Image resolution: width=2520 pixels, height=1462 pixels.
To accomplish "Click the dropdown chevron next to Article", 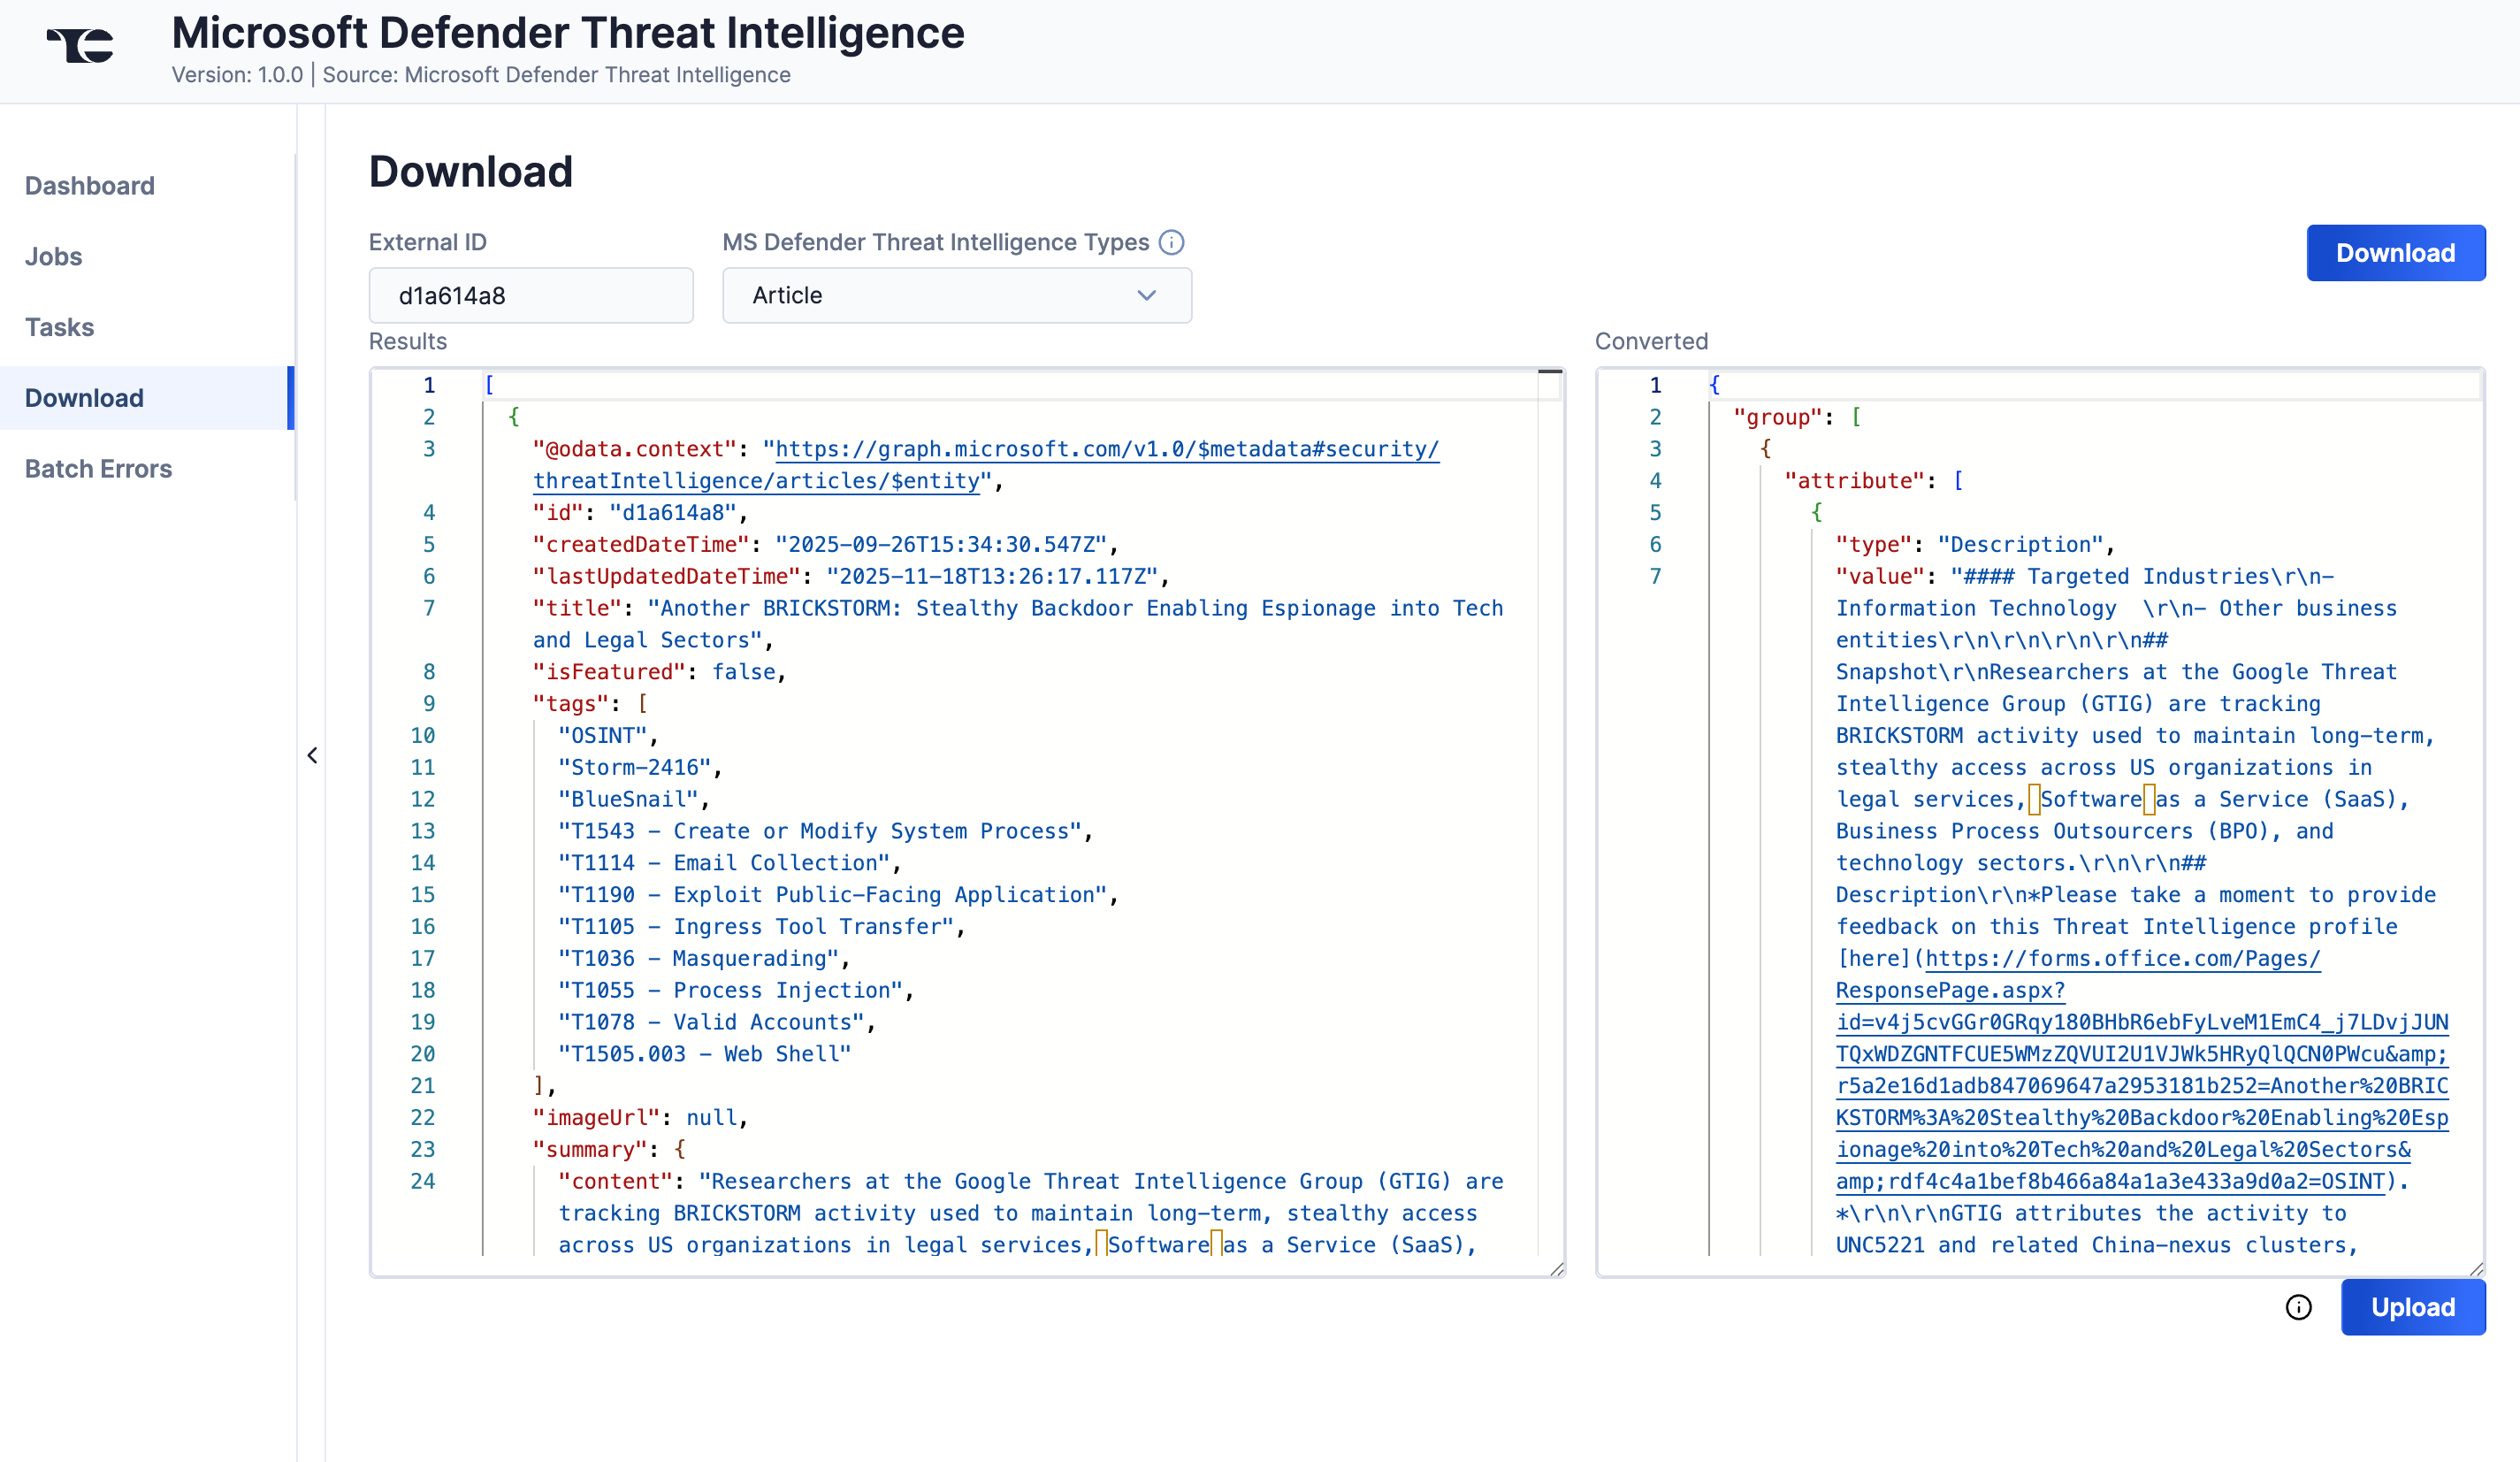I will point(1146,295).
